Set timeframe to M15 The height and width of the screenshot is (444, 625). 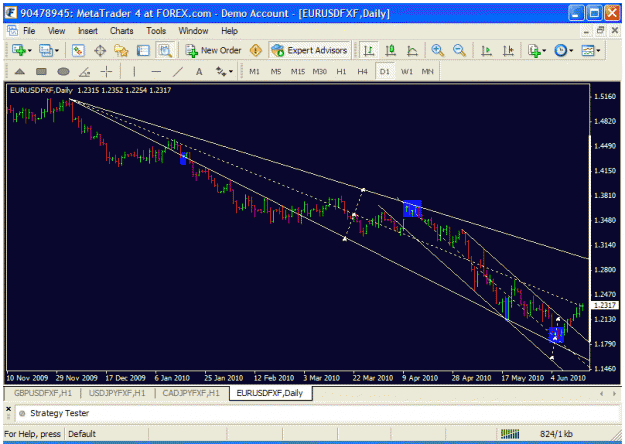(298, 72)
